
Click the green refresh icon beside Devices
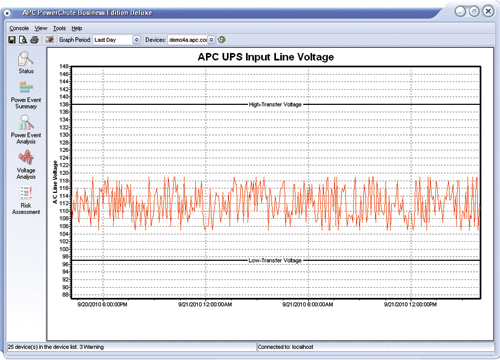pos(222,40)
